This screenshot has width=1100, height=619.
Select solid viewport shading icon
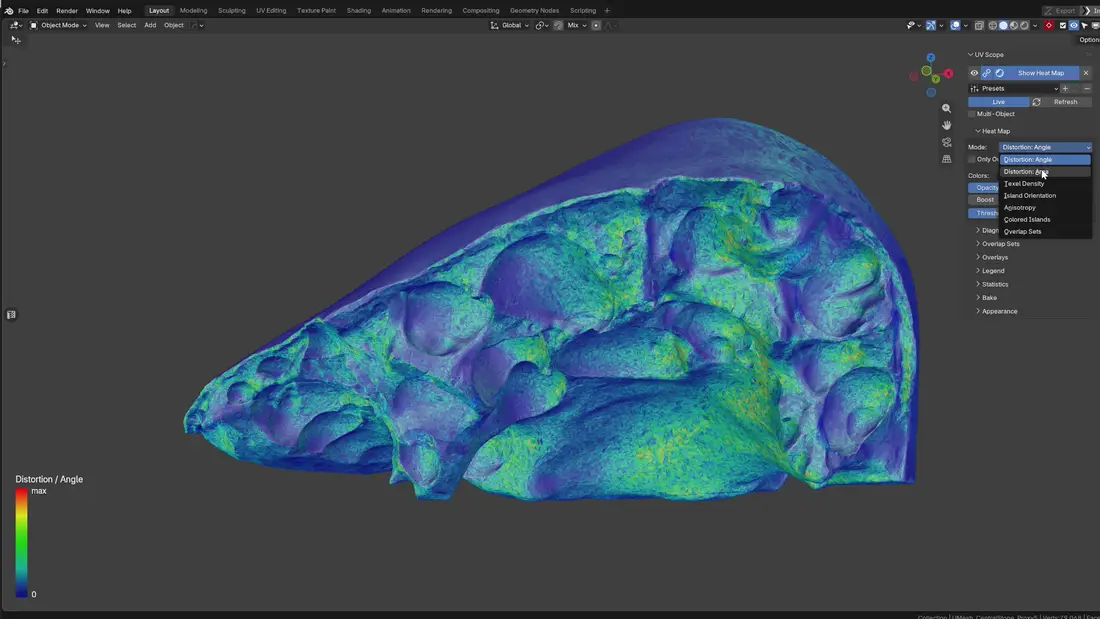[1003, 25]
